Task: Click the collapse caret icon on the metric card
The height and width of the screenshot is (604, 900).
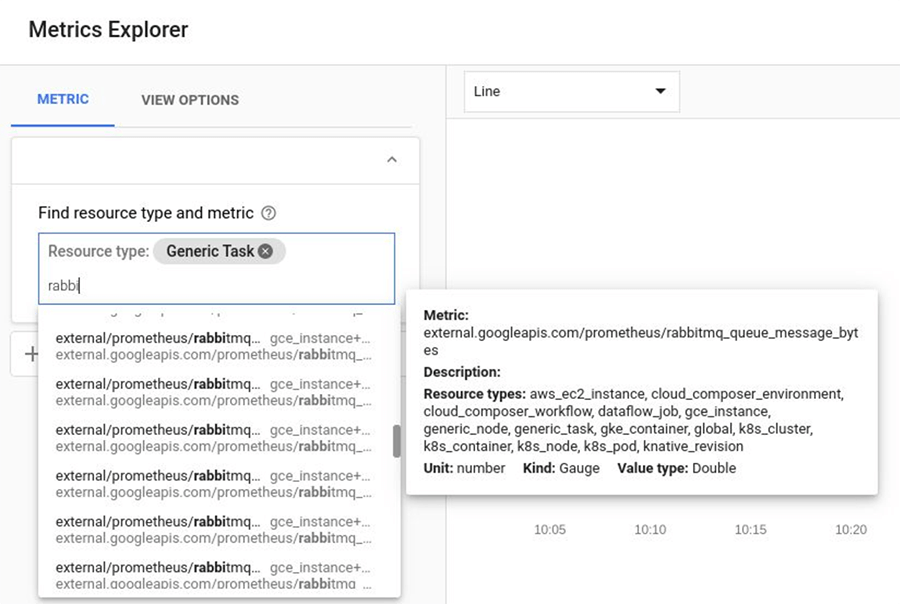Action: coord(393,158)
